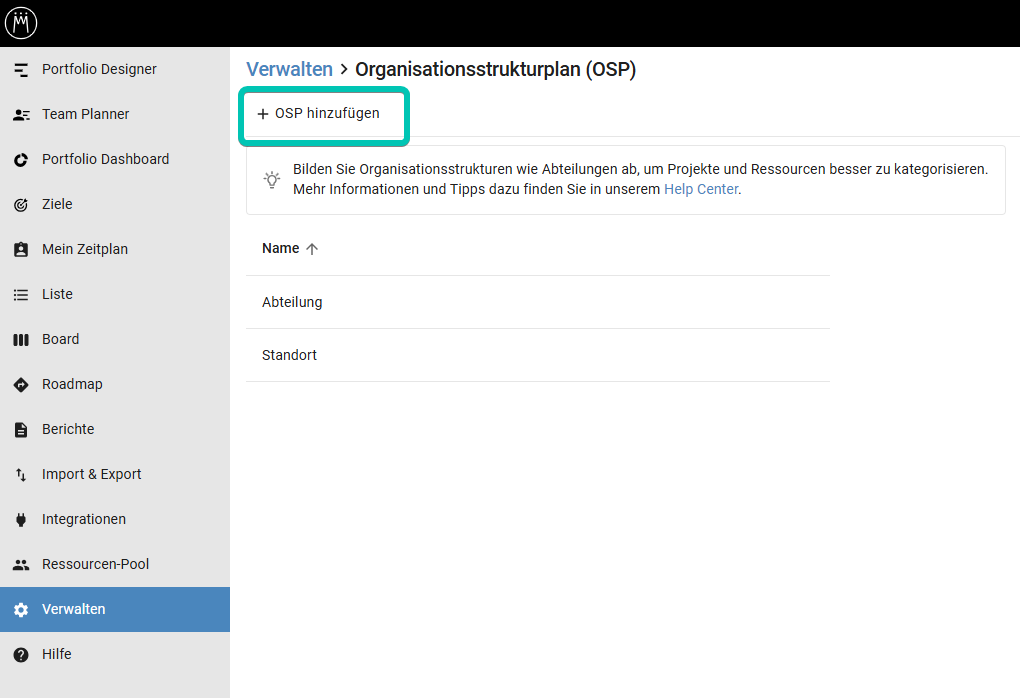Click the Ziele target icon
1020x698 pixels.
[x=21, y=205]
